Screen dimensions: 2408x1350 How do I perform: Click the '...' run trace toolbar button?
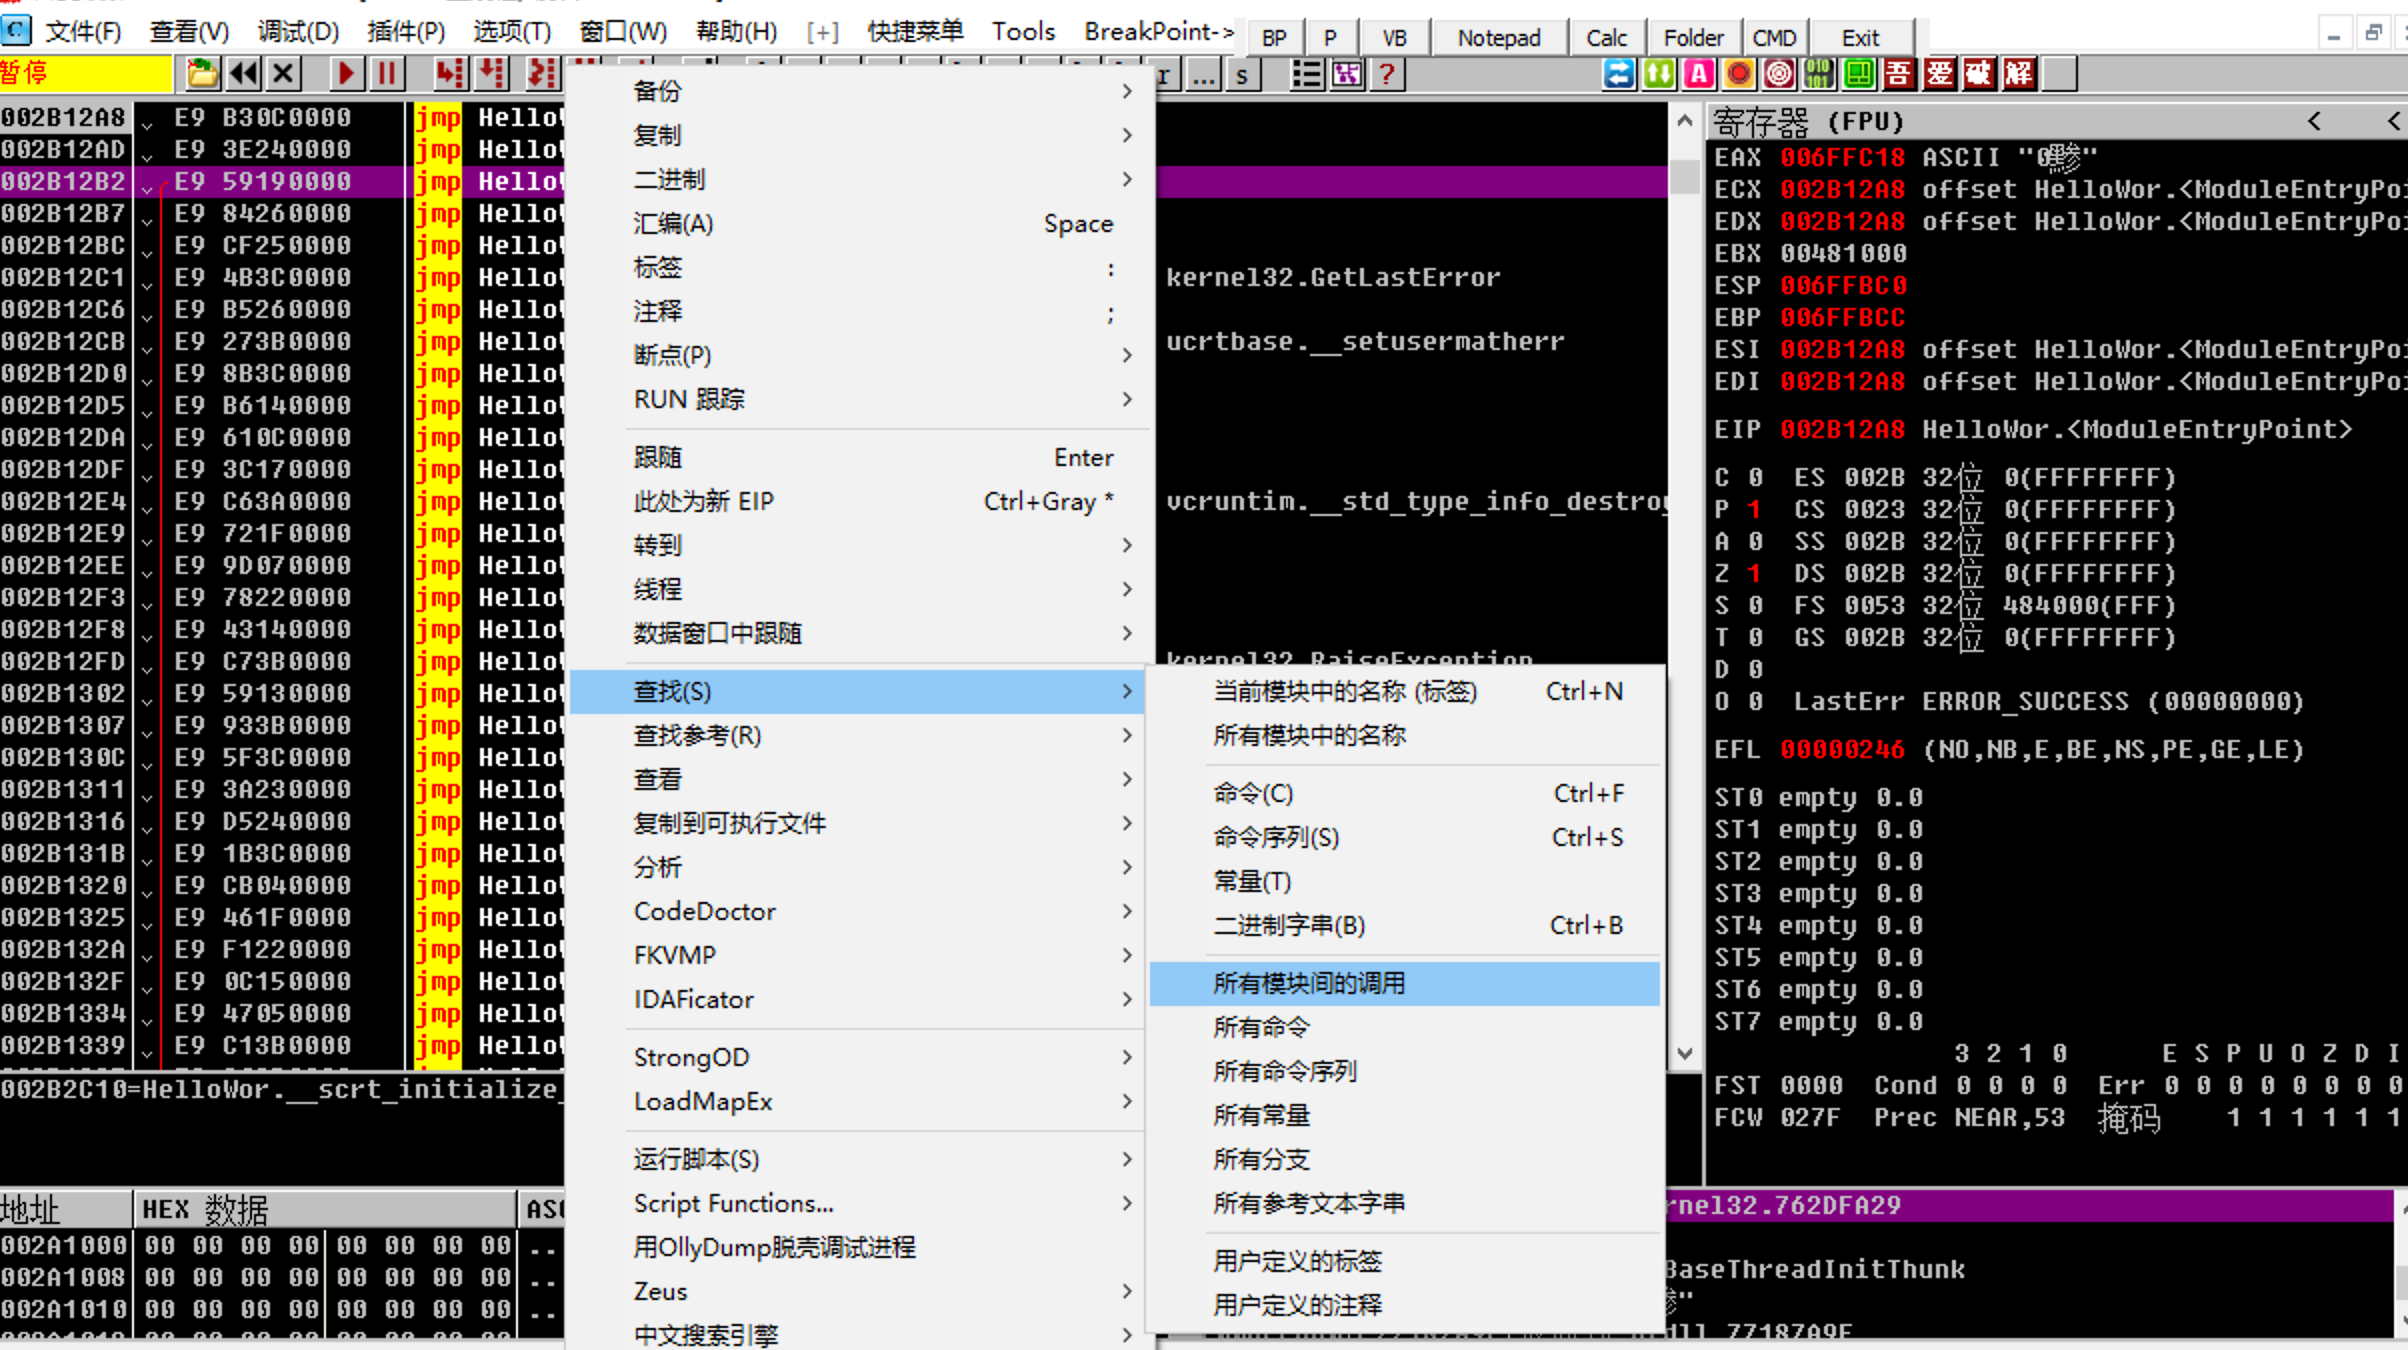[x=1204, y=75]
